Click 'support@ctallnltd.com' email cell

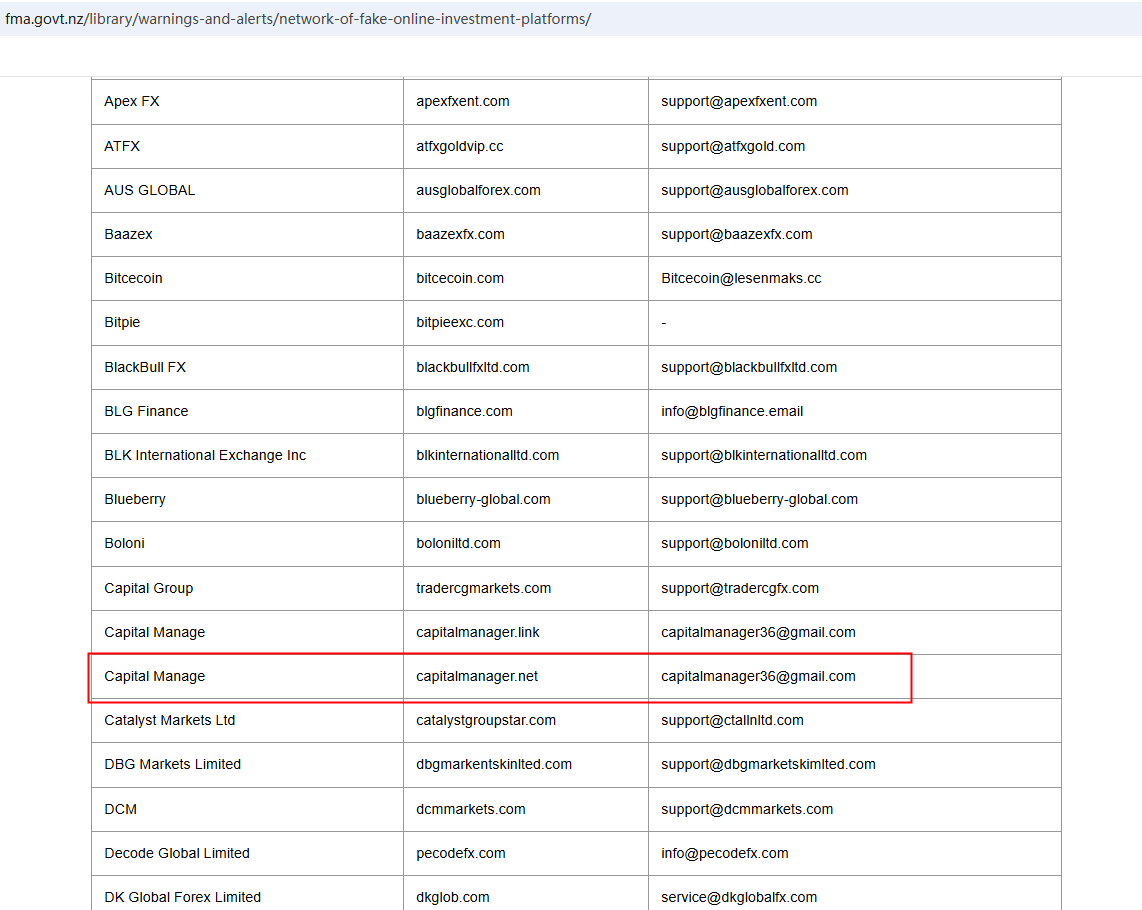point(854,721)
